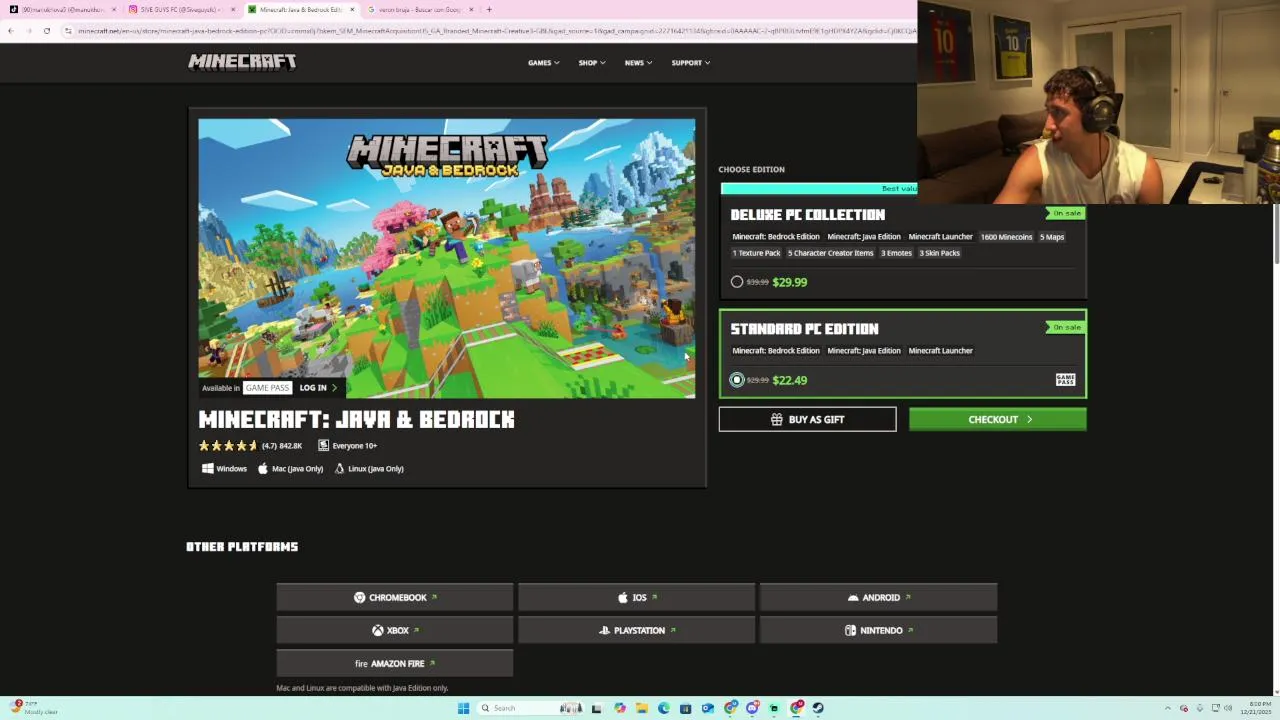The width and height of the screenshot is (1280, 720).
Task: Click the 3 Skin Packs tag
Action: pyautogui.click(x=939, y=253)
